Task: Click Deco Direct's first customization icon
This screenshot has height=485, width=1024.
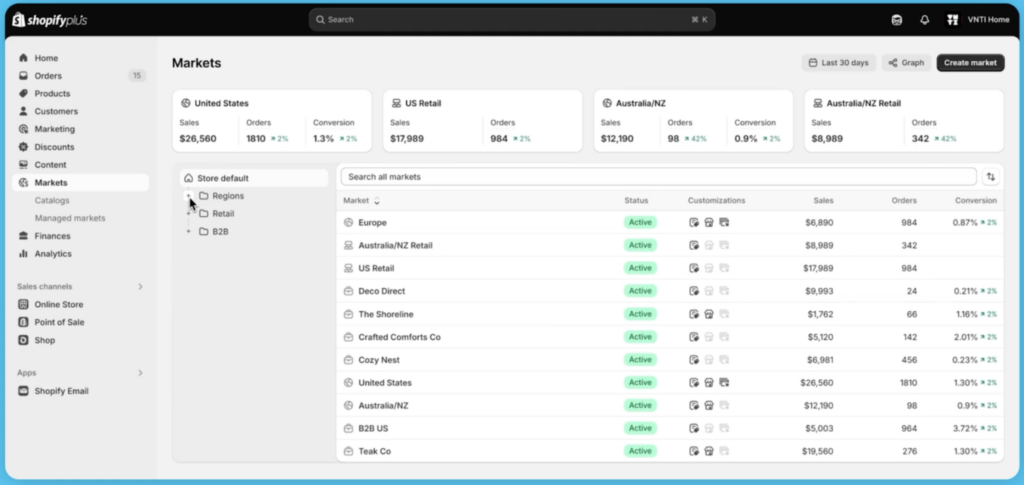Action: (694, 291)
